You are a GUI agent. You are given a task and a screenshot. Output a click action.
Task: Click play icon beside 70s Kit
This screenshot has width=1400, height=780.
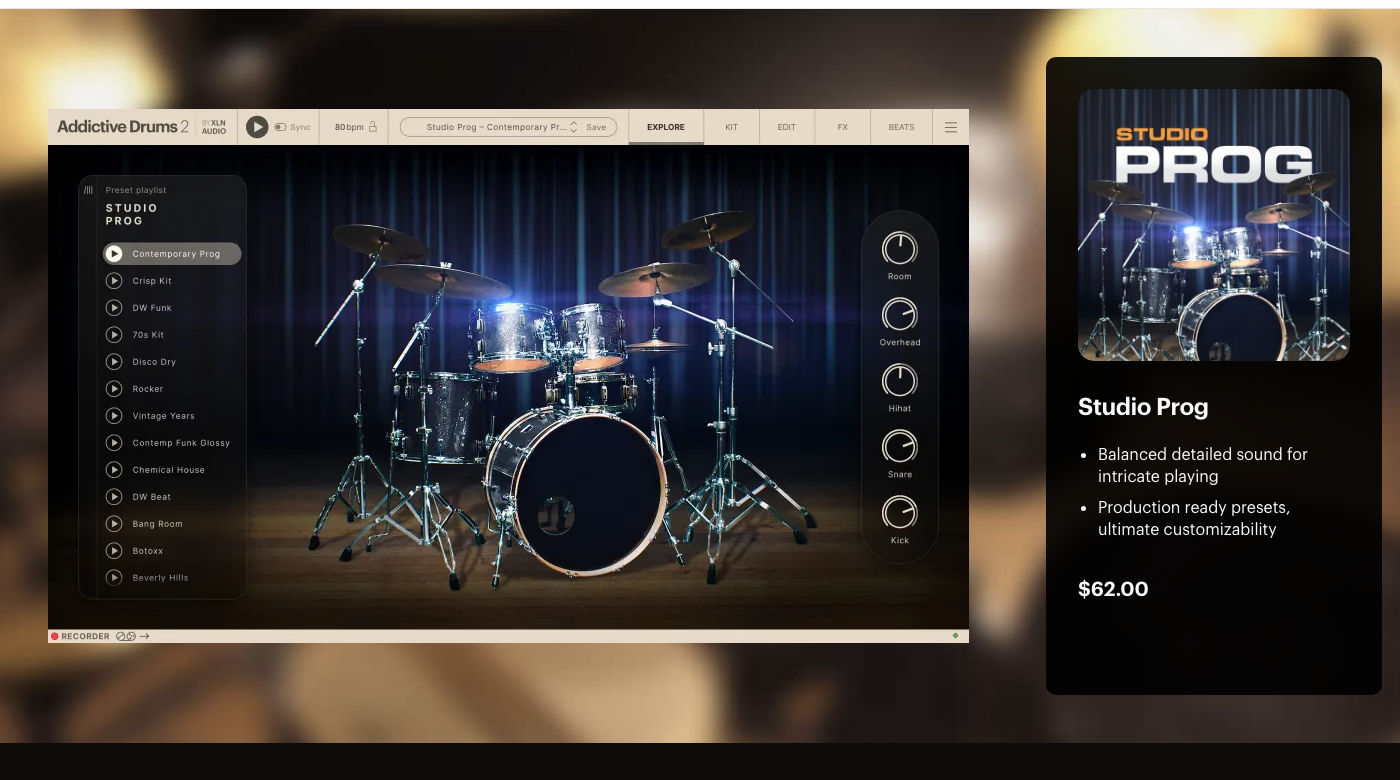[114, 335]
